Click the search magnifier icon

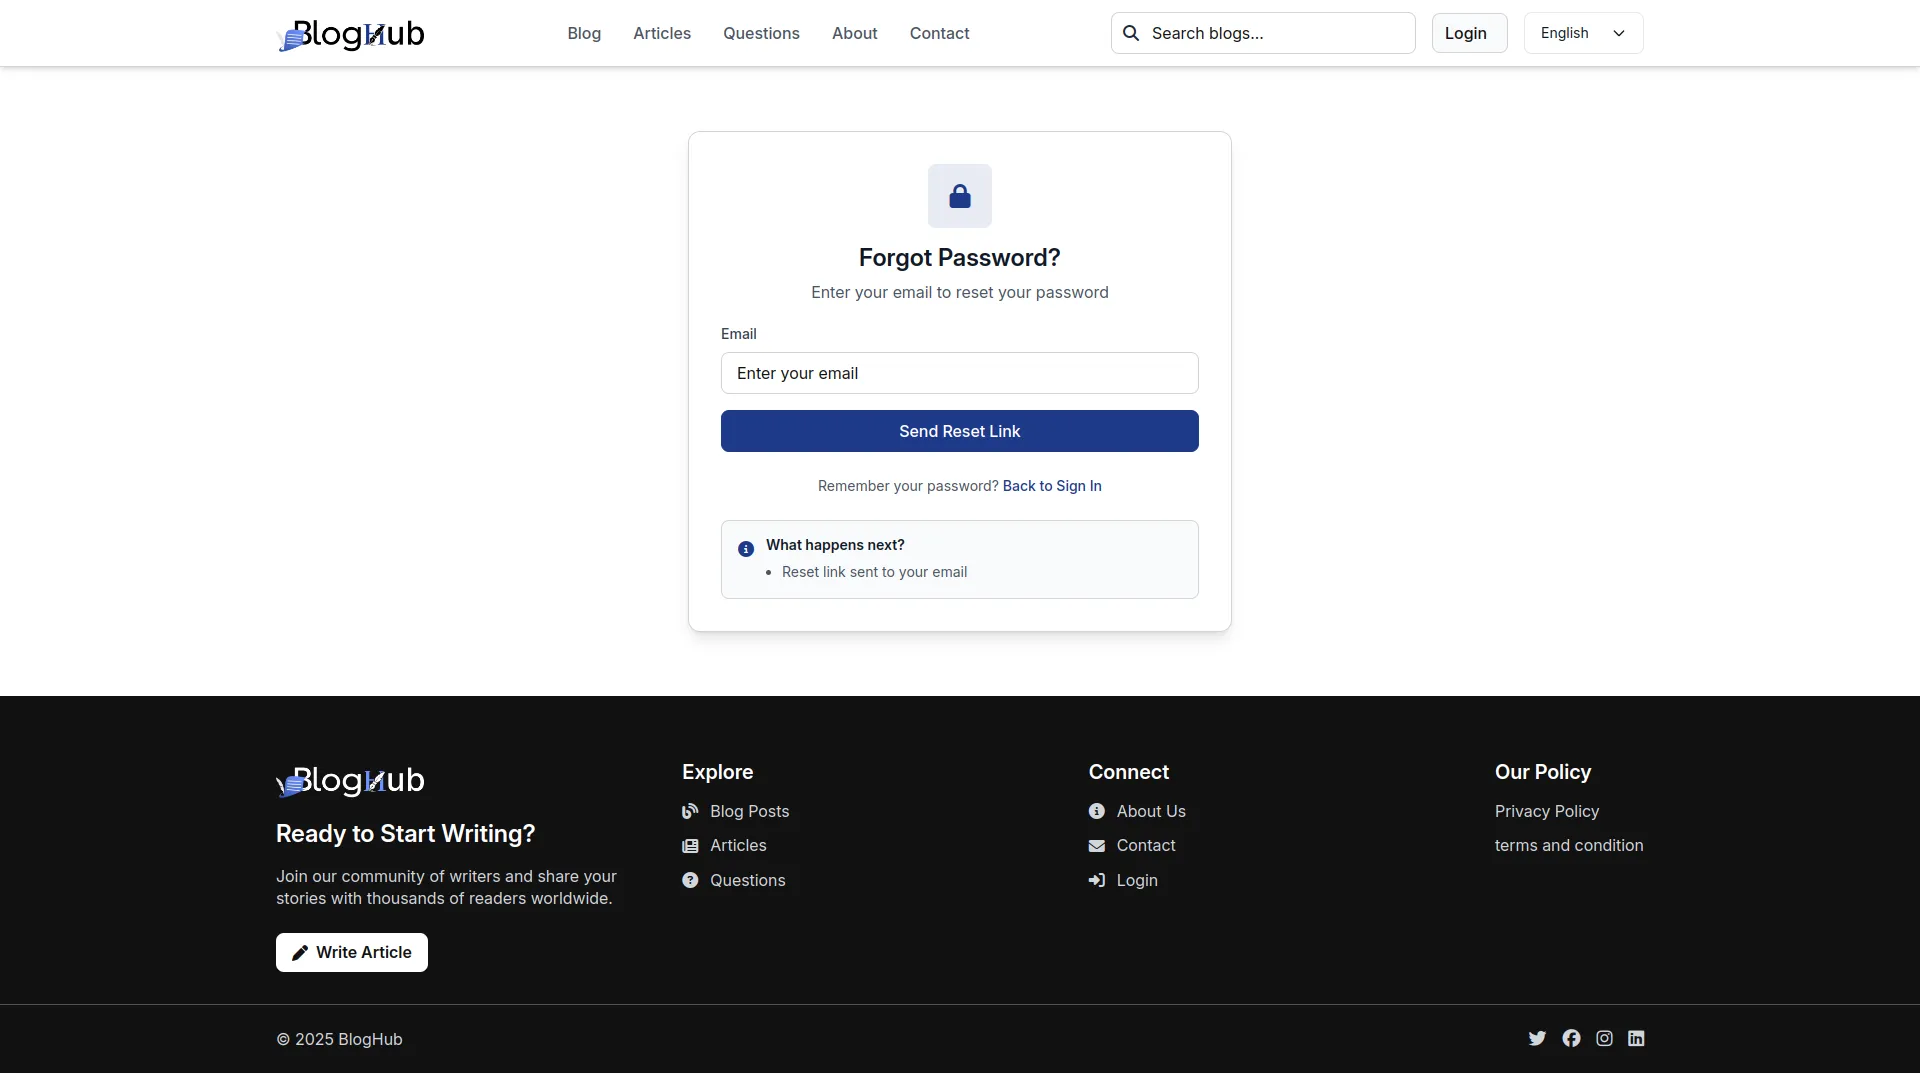click(x=1131, y=33)
